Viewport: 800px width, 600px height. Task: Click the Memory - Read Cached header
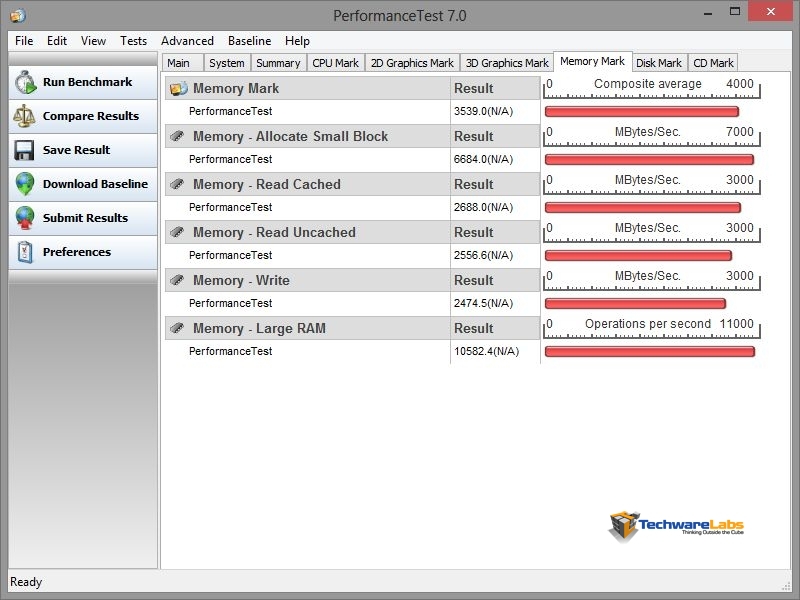[x=267, y=184]
